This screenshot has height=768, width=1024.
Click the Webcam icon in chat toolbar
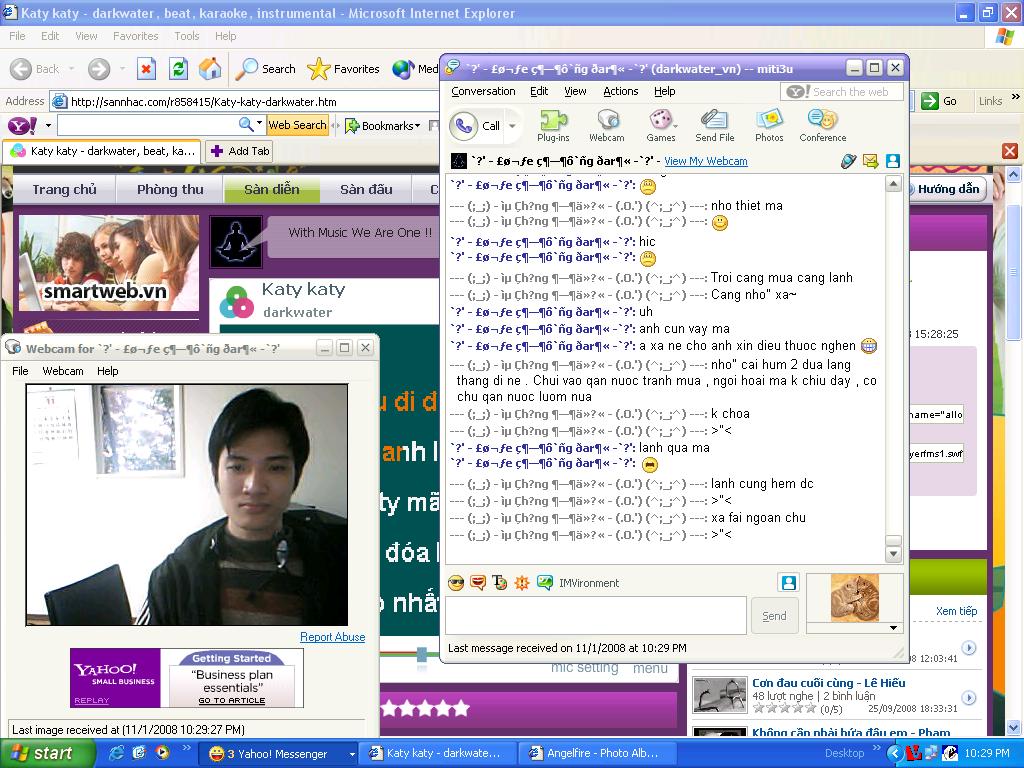point(606,125)
